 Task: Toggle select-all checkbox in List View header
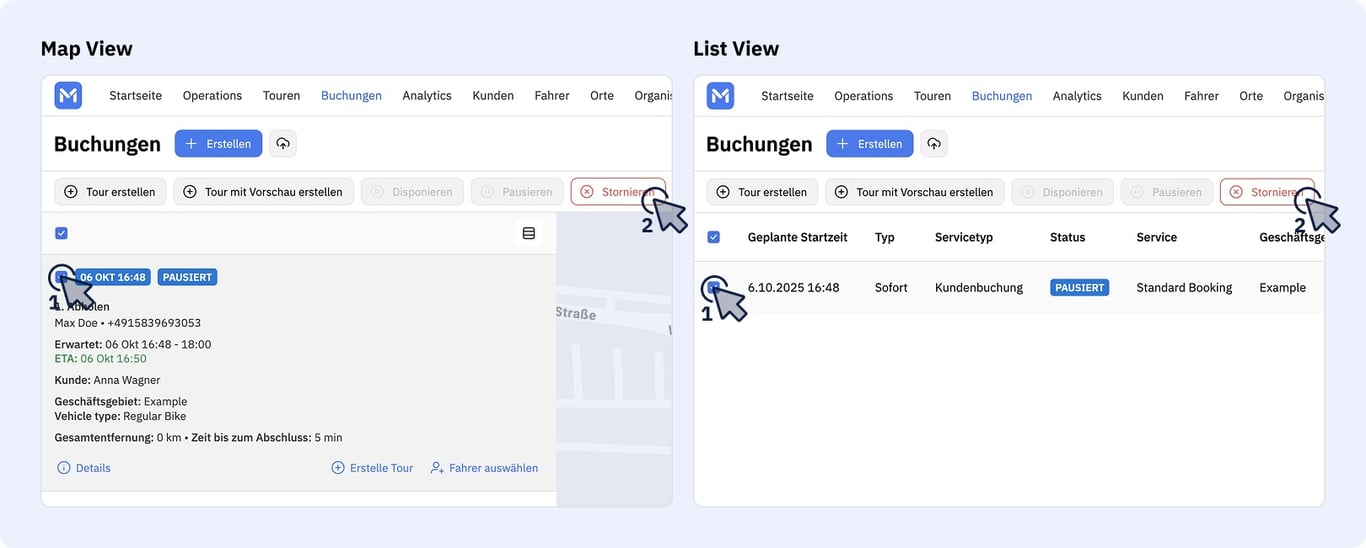tap(713, 237)
